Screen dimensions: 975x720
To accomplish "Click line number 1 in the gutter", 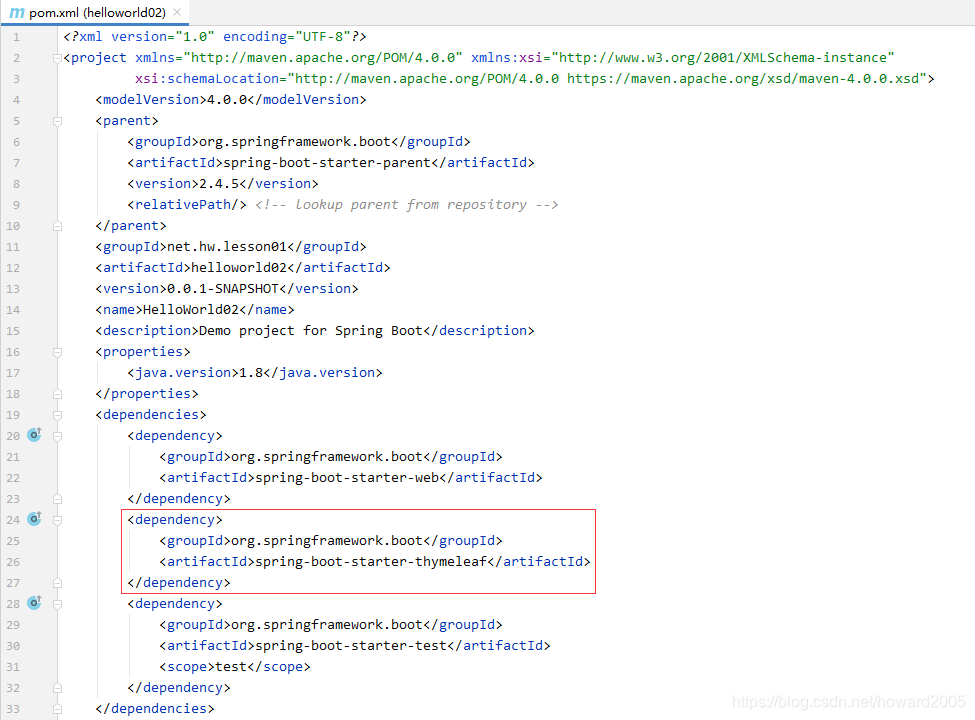I will [16, 37].
